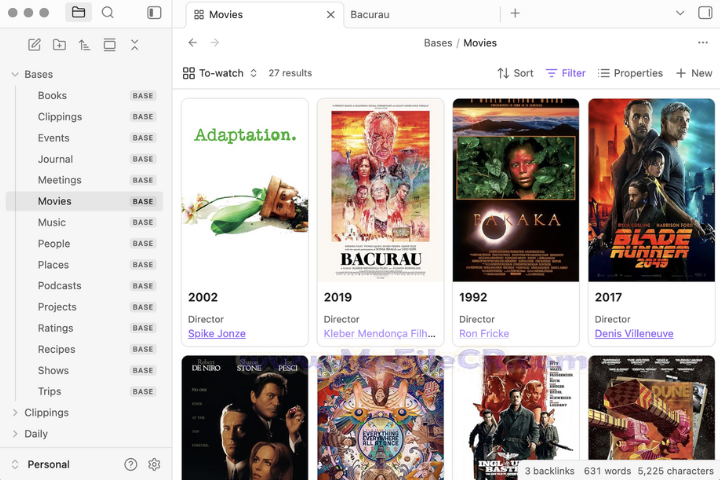This screenshot has width=720, height=480.
Task: Follow the Ron Fricke director link
Action: (x=484, y=334)
